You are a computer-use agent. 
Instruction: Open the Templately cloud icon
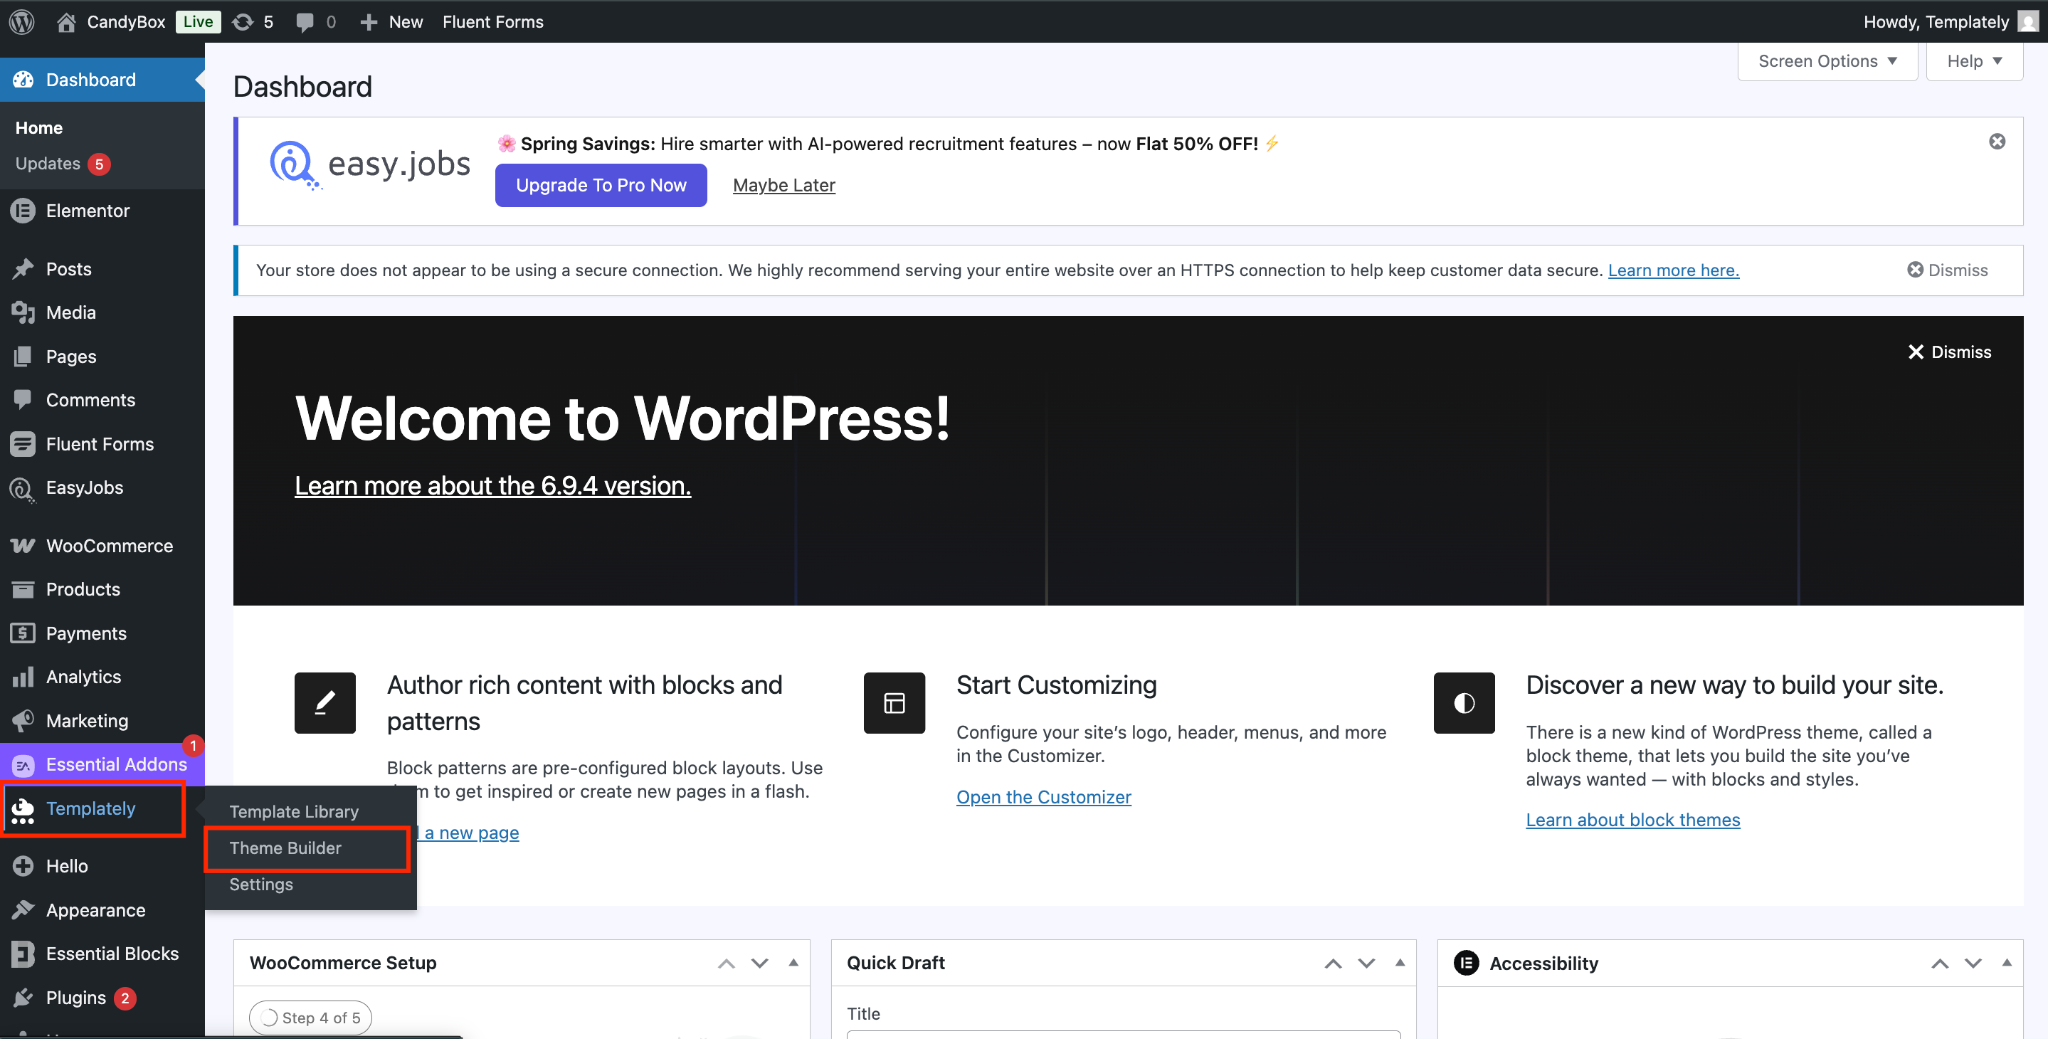tap(23, 810)
